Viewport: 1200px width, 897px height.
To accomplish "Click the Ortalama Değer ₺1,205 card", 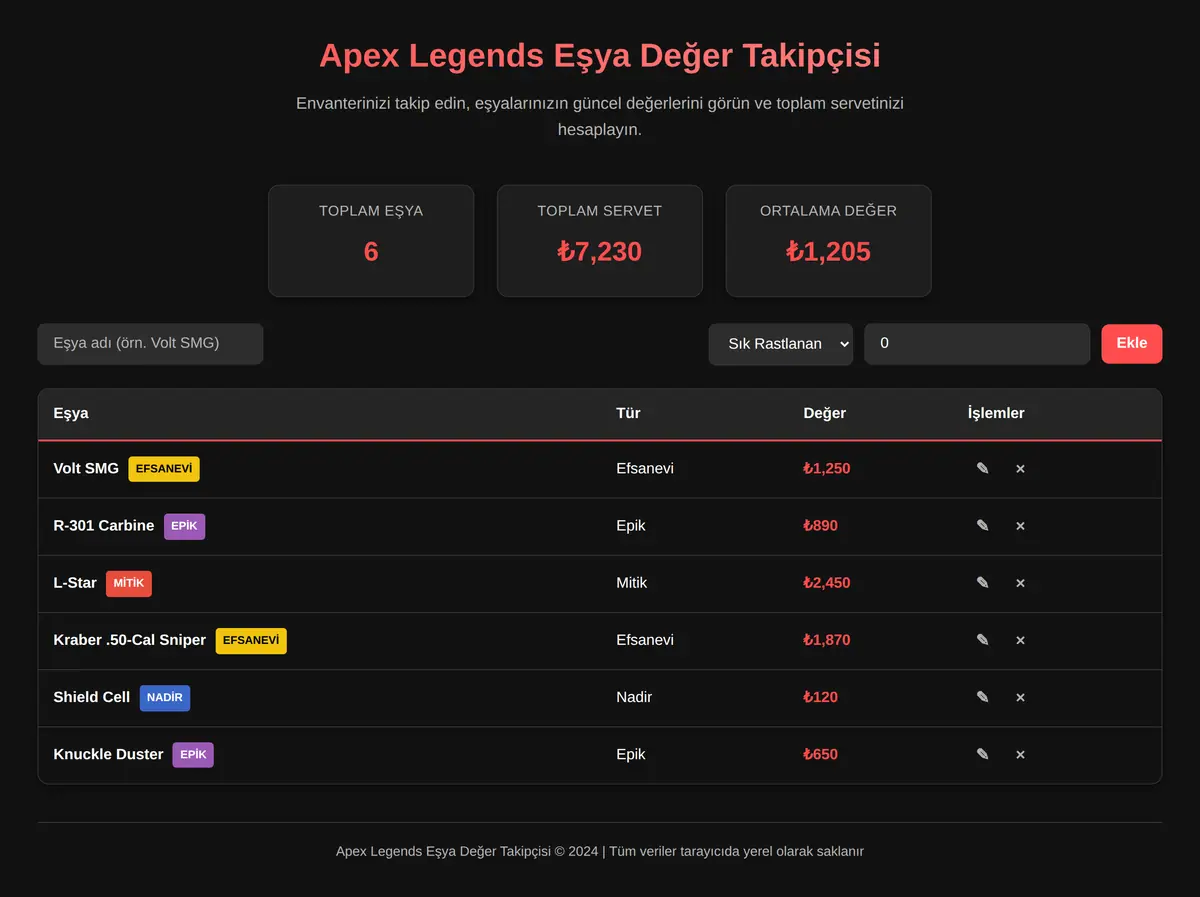I will point(828,241).
